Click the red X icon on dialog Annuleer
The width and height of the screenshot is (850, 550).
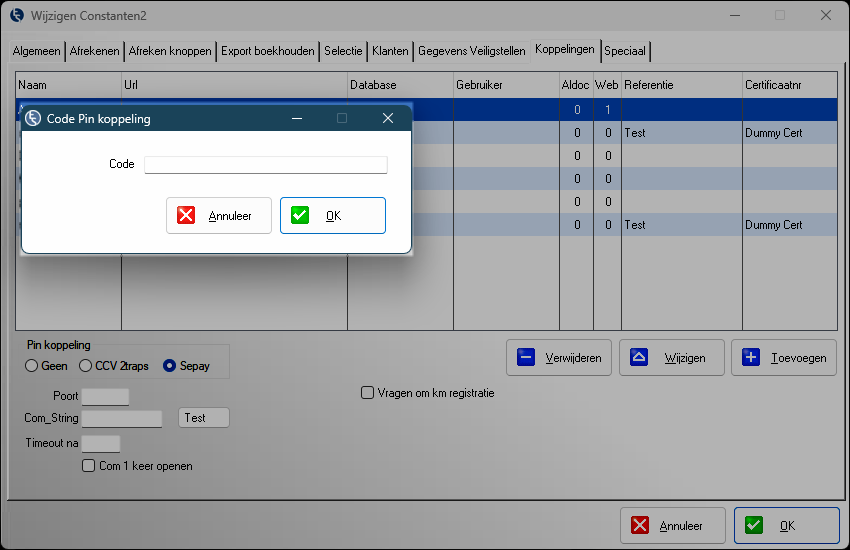[186, 215]
